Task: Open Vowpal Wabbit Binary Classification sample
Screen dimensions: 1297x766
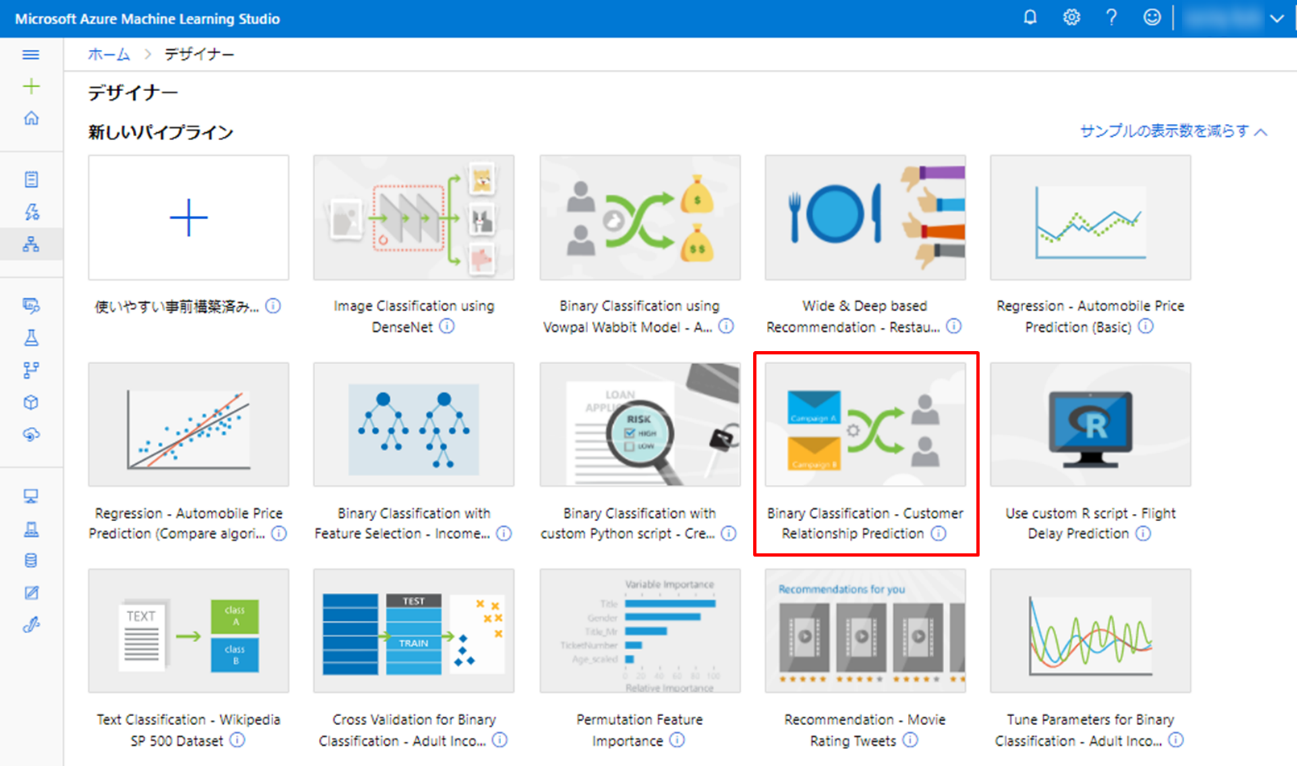Action: click(640, 217)
